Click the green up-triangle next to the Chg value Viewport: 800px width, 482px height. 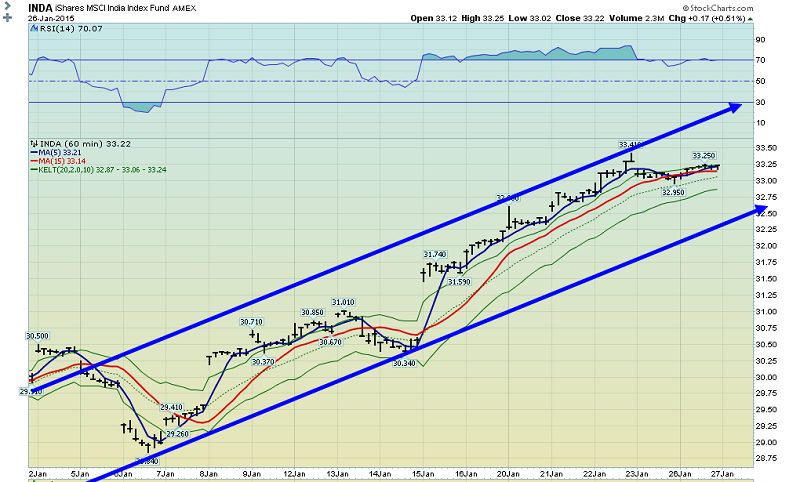point(750,19)
